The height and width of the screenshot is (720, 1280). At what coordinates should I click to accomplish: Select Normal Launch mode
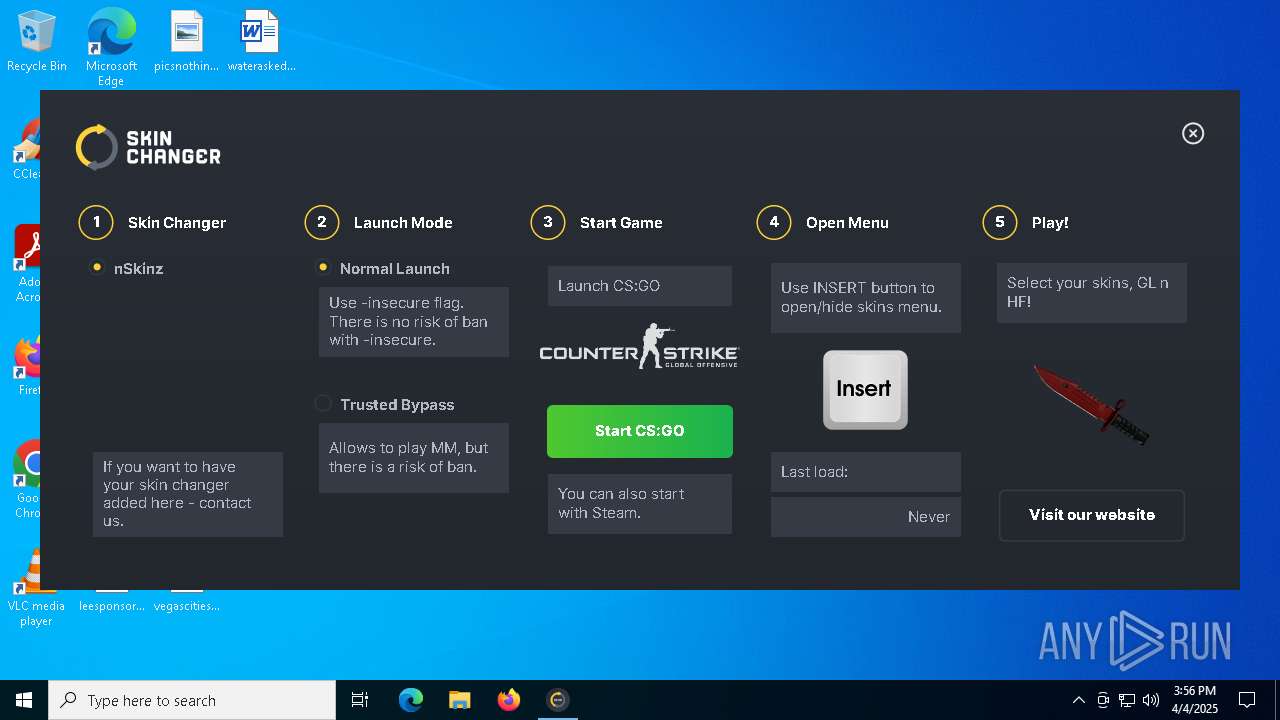click(x=323, y=268)
